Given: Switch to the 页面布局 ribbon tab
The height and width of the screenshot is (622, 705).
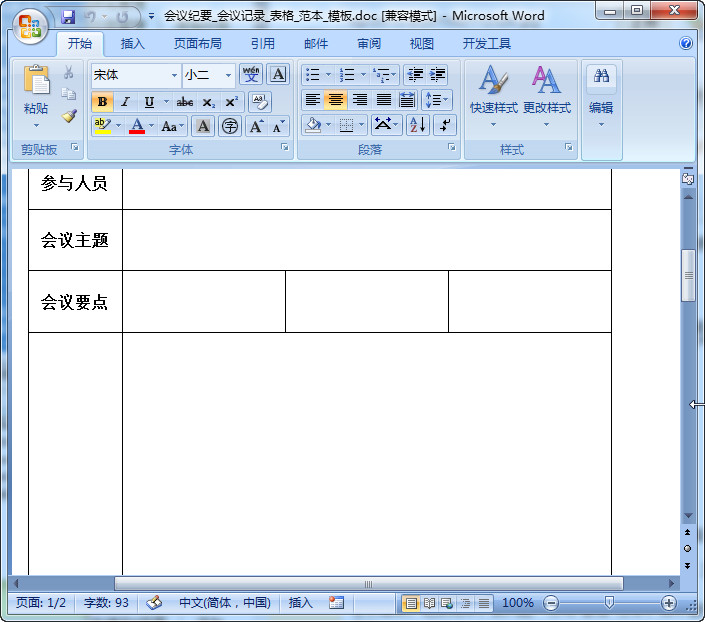Looking at the screenshot, I should (x=198, y=44).
